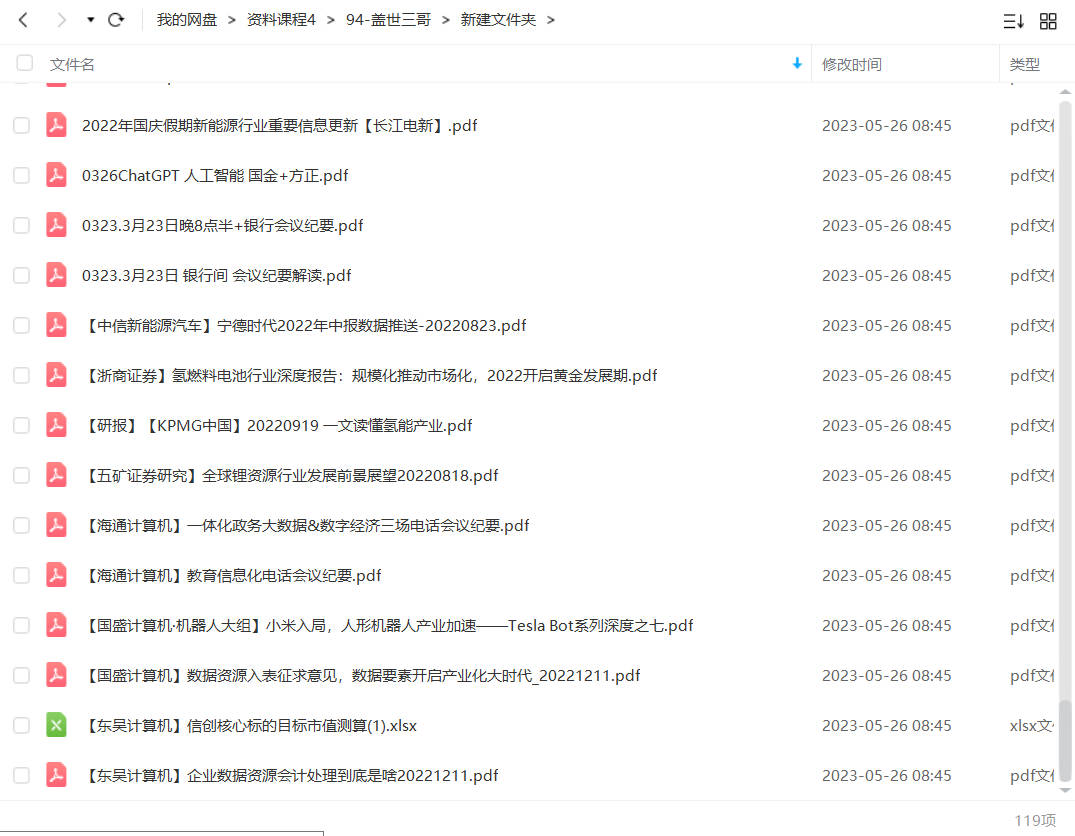This screenshot has height=836, width=1075.
Task: Click PDF icon of 小米入局 人形机器人 file
Action: point(56,625)
